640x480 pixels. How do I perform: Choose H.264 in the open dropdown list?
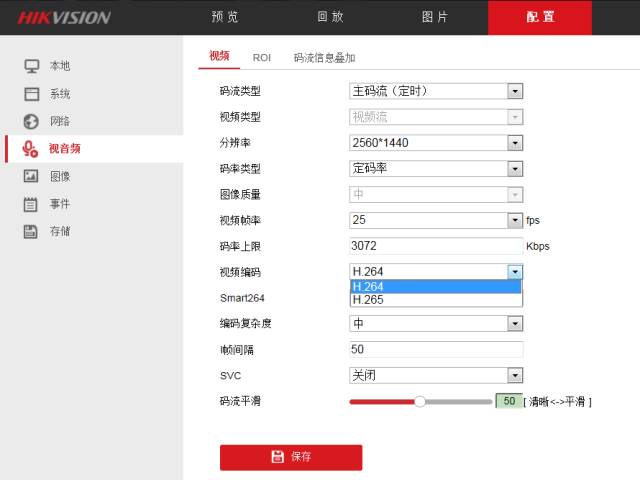435,286
